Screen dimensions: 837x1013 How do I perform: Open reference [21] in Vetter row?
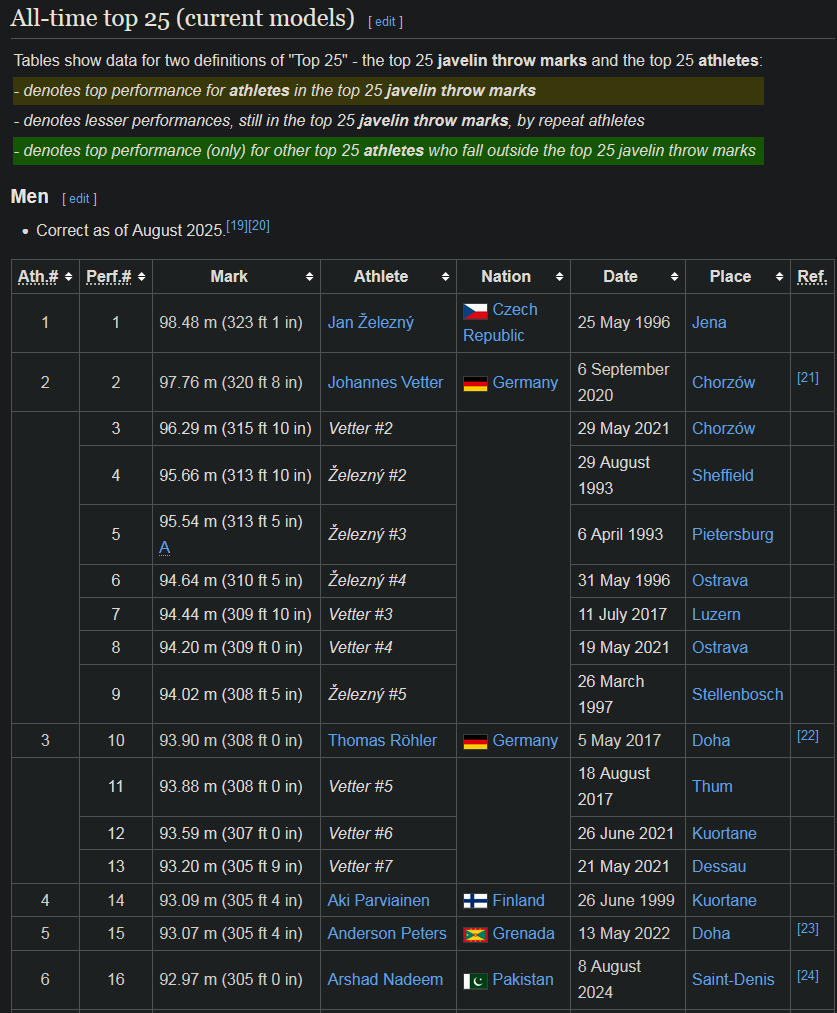point(808,377)
